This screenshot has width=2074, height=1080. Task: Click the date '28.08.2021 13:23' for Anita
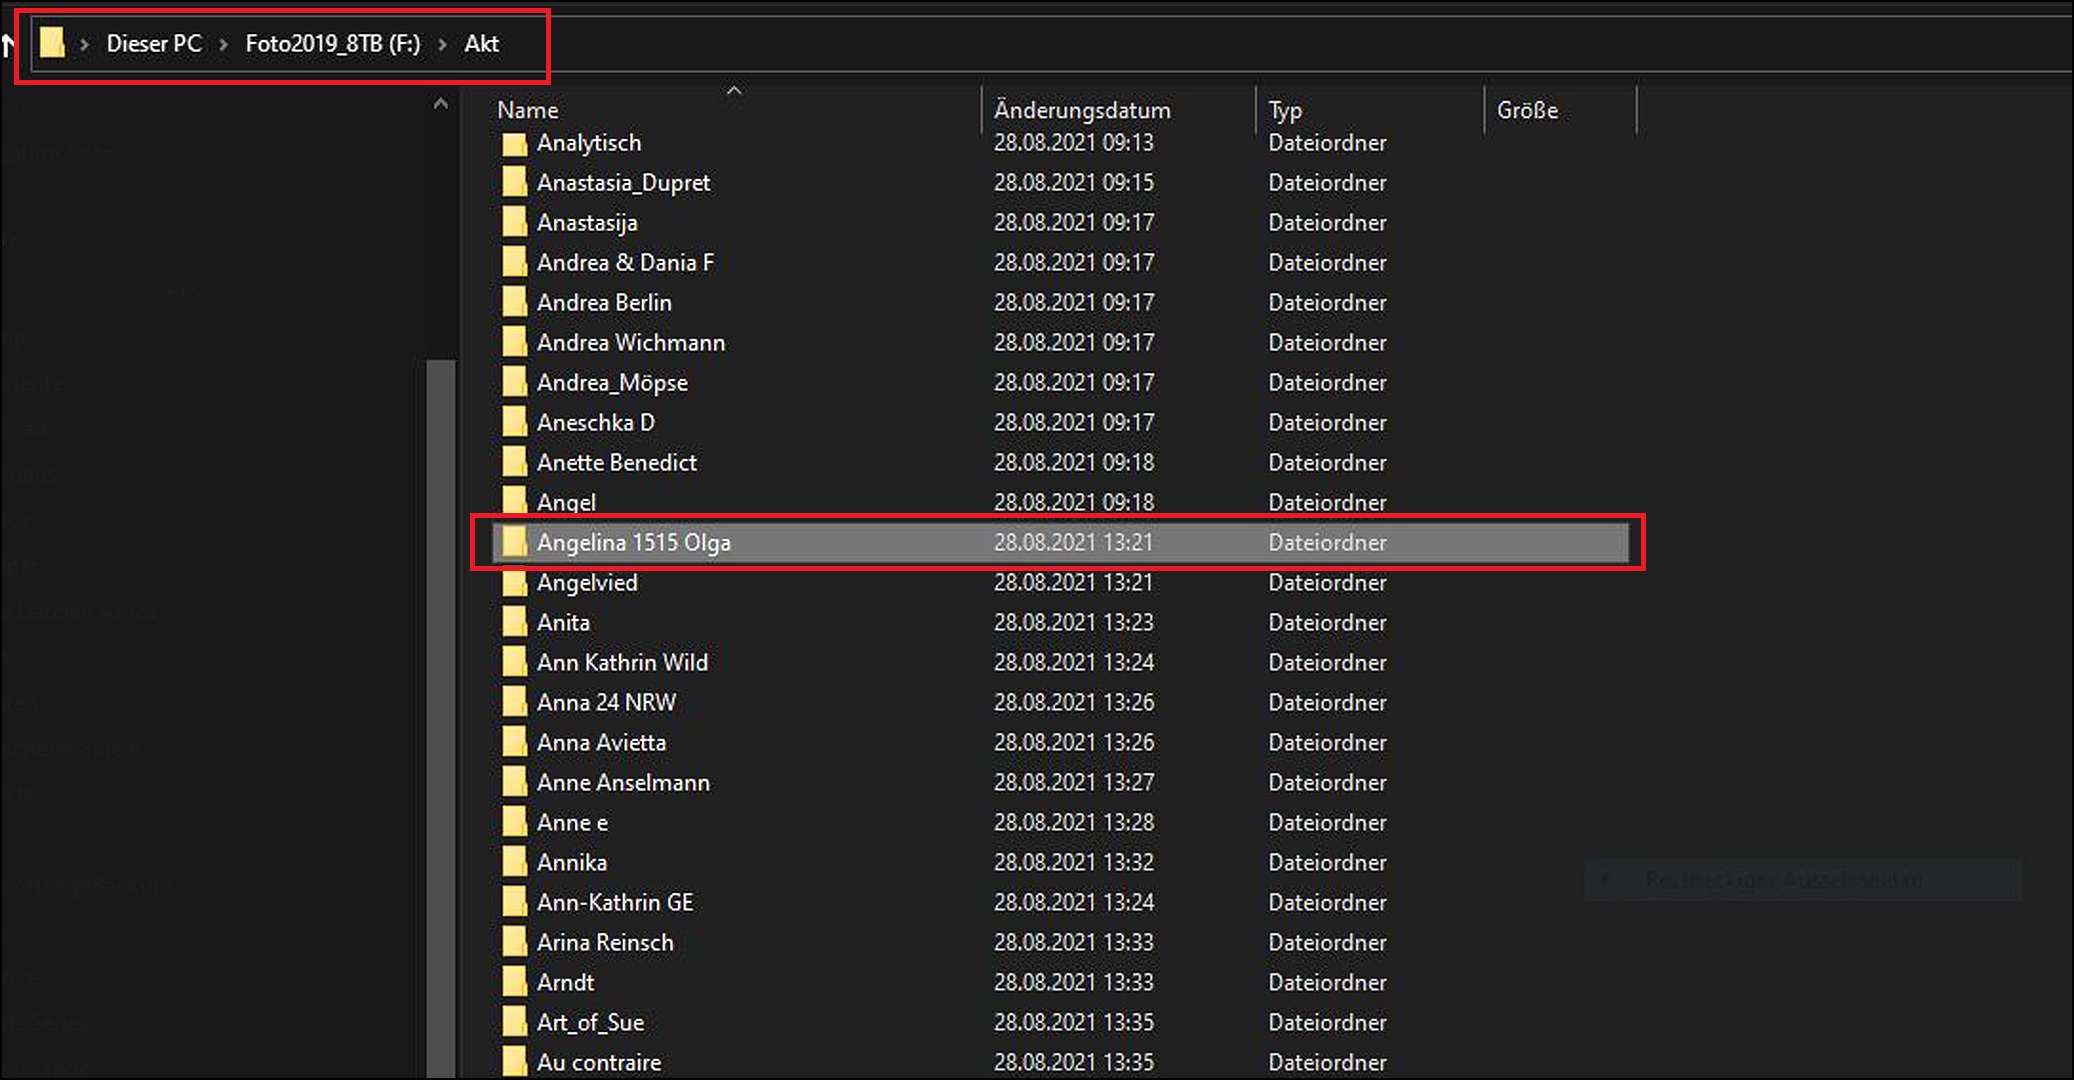pos(1074,623)
